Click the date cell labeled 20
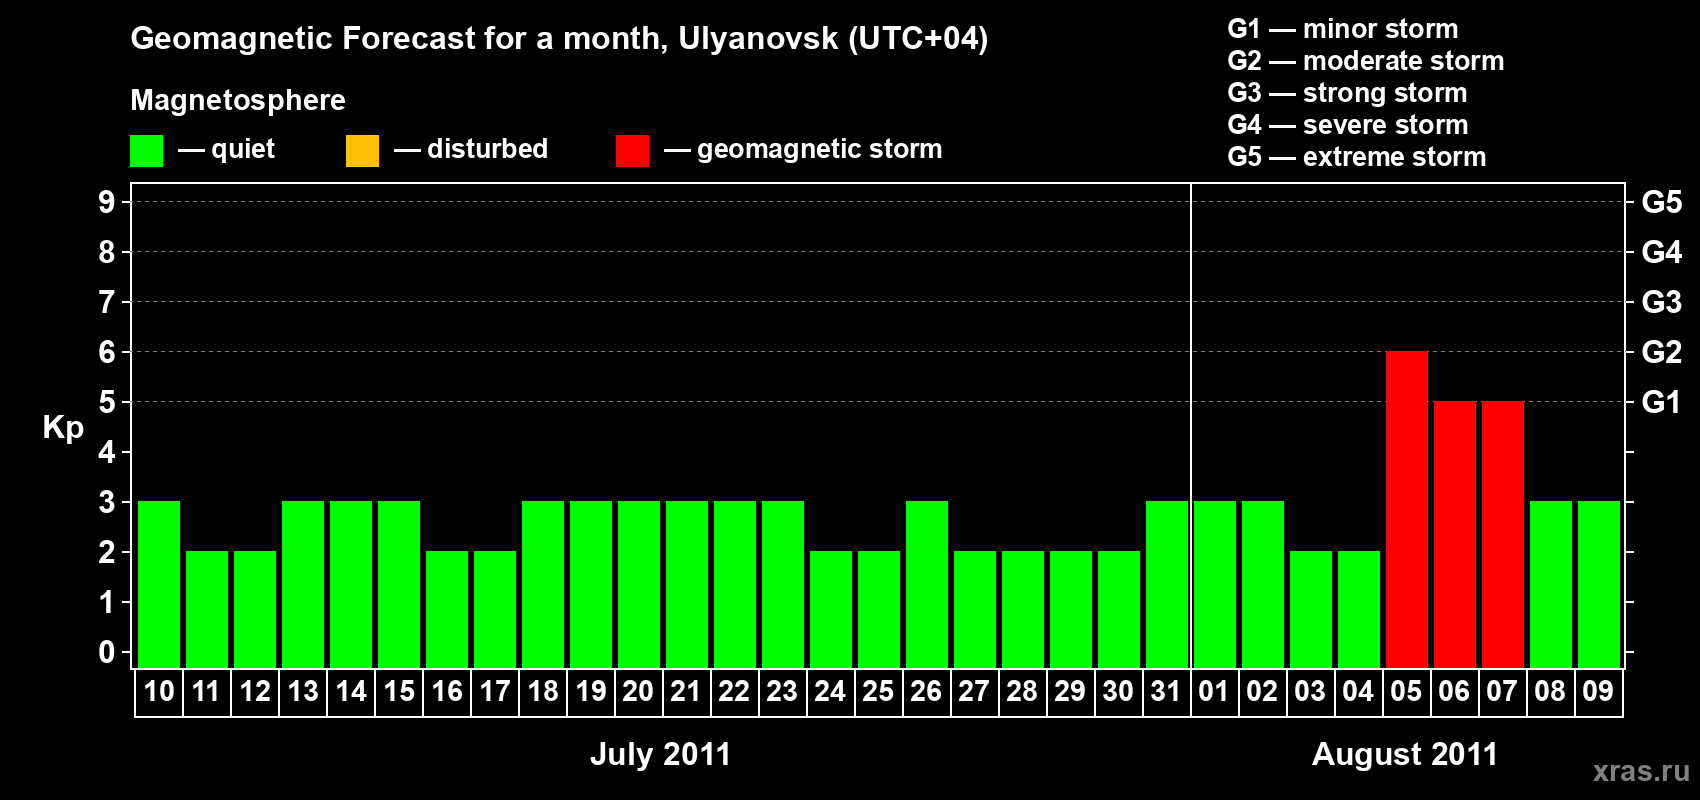The width and height of the screenshot is (1700, 800). click(639, 692)
